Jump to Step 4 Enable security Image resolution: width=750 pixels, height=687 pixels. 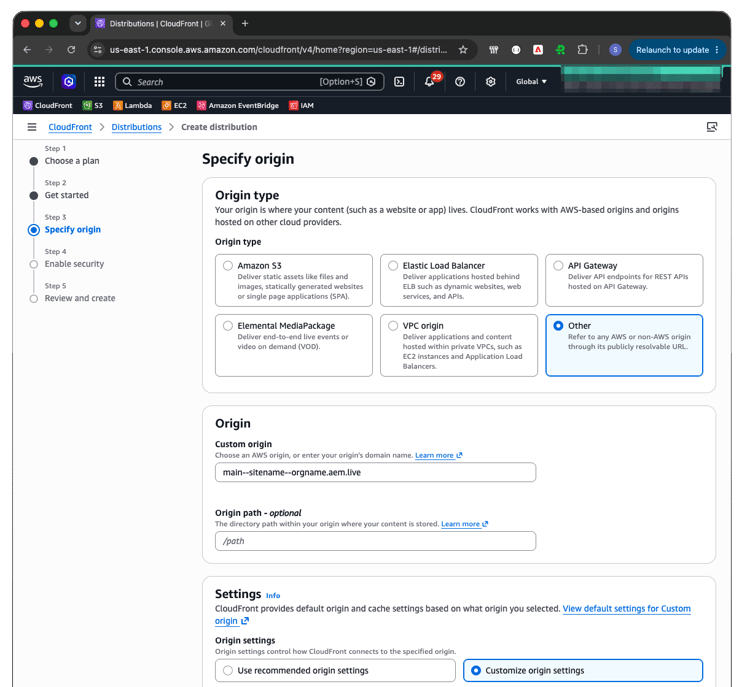[x=74, y=264]
